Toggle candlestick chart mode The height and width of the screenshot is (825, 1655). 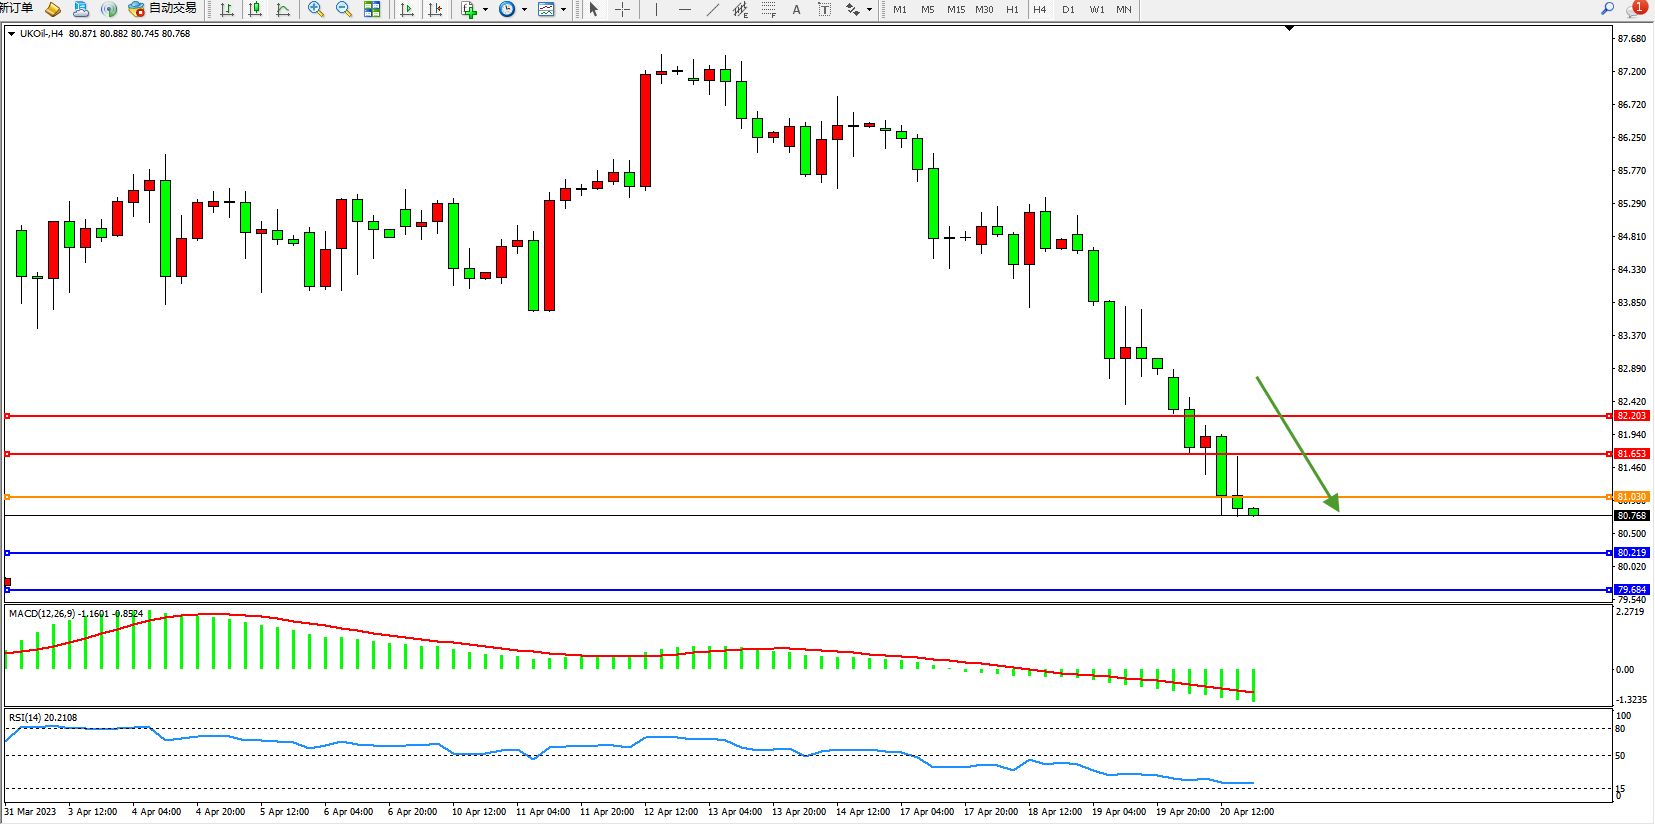coord(255,9)
